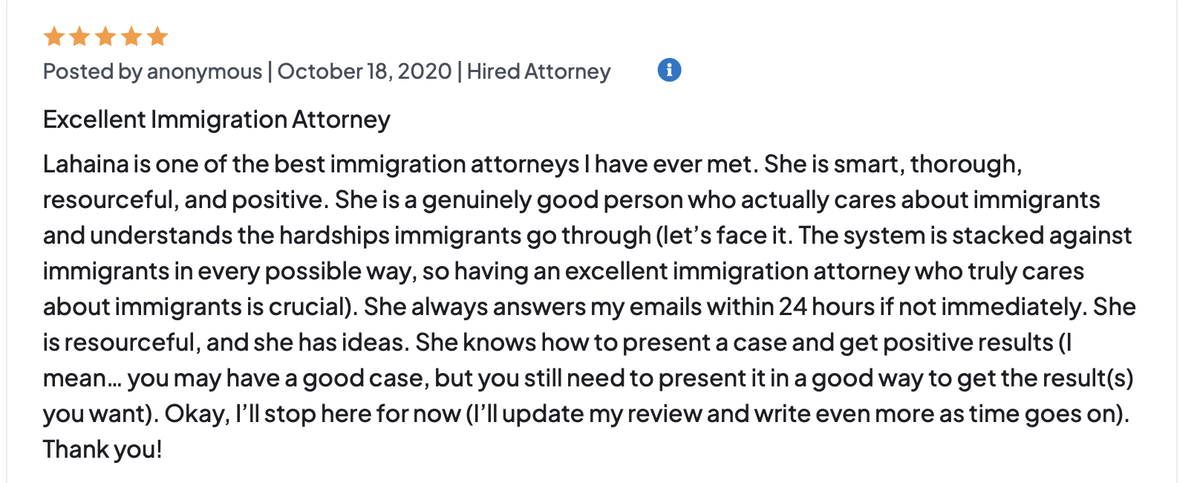The image size is (1200, 483).
Task: Click the first orange rating star
Action: click(54, 37)
